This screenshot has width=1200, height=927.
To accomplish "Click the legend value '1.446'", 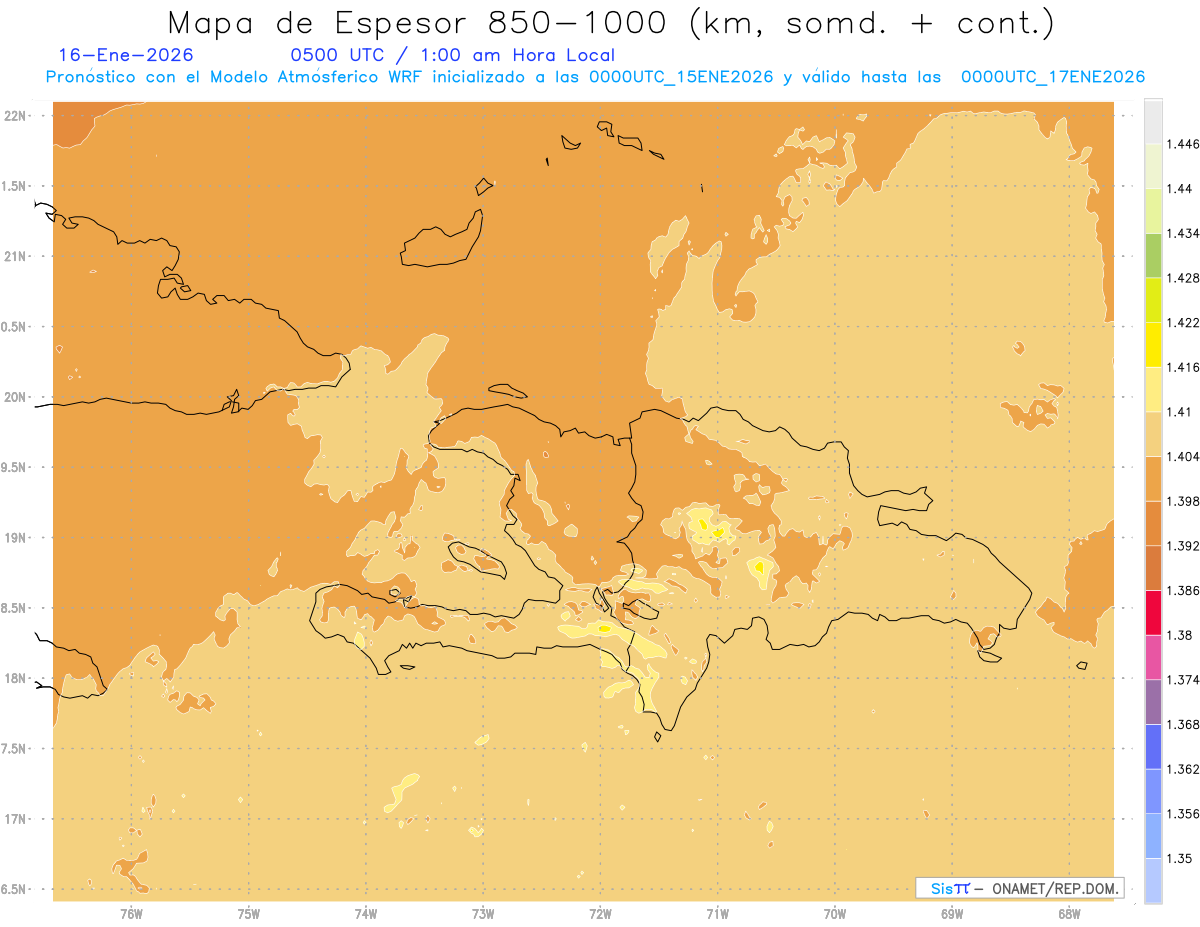I will click(1183, 144).
